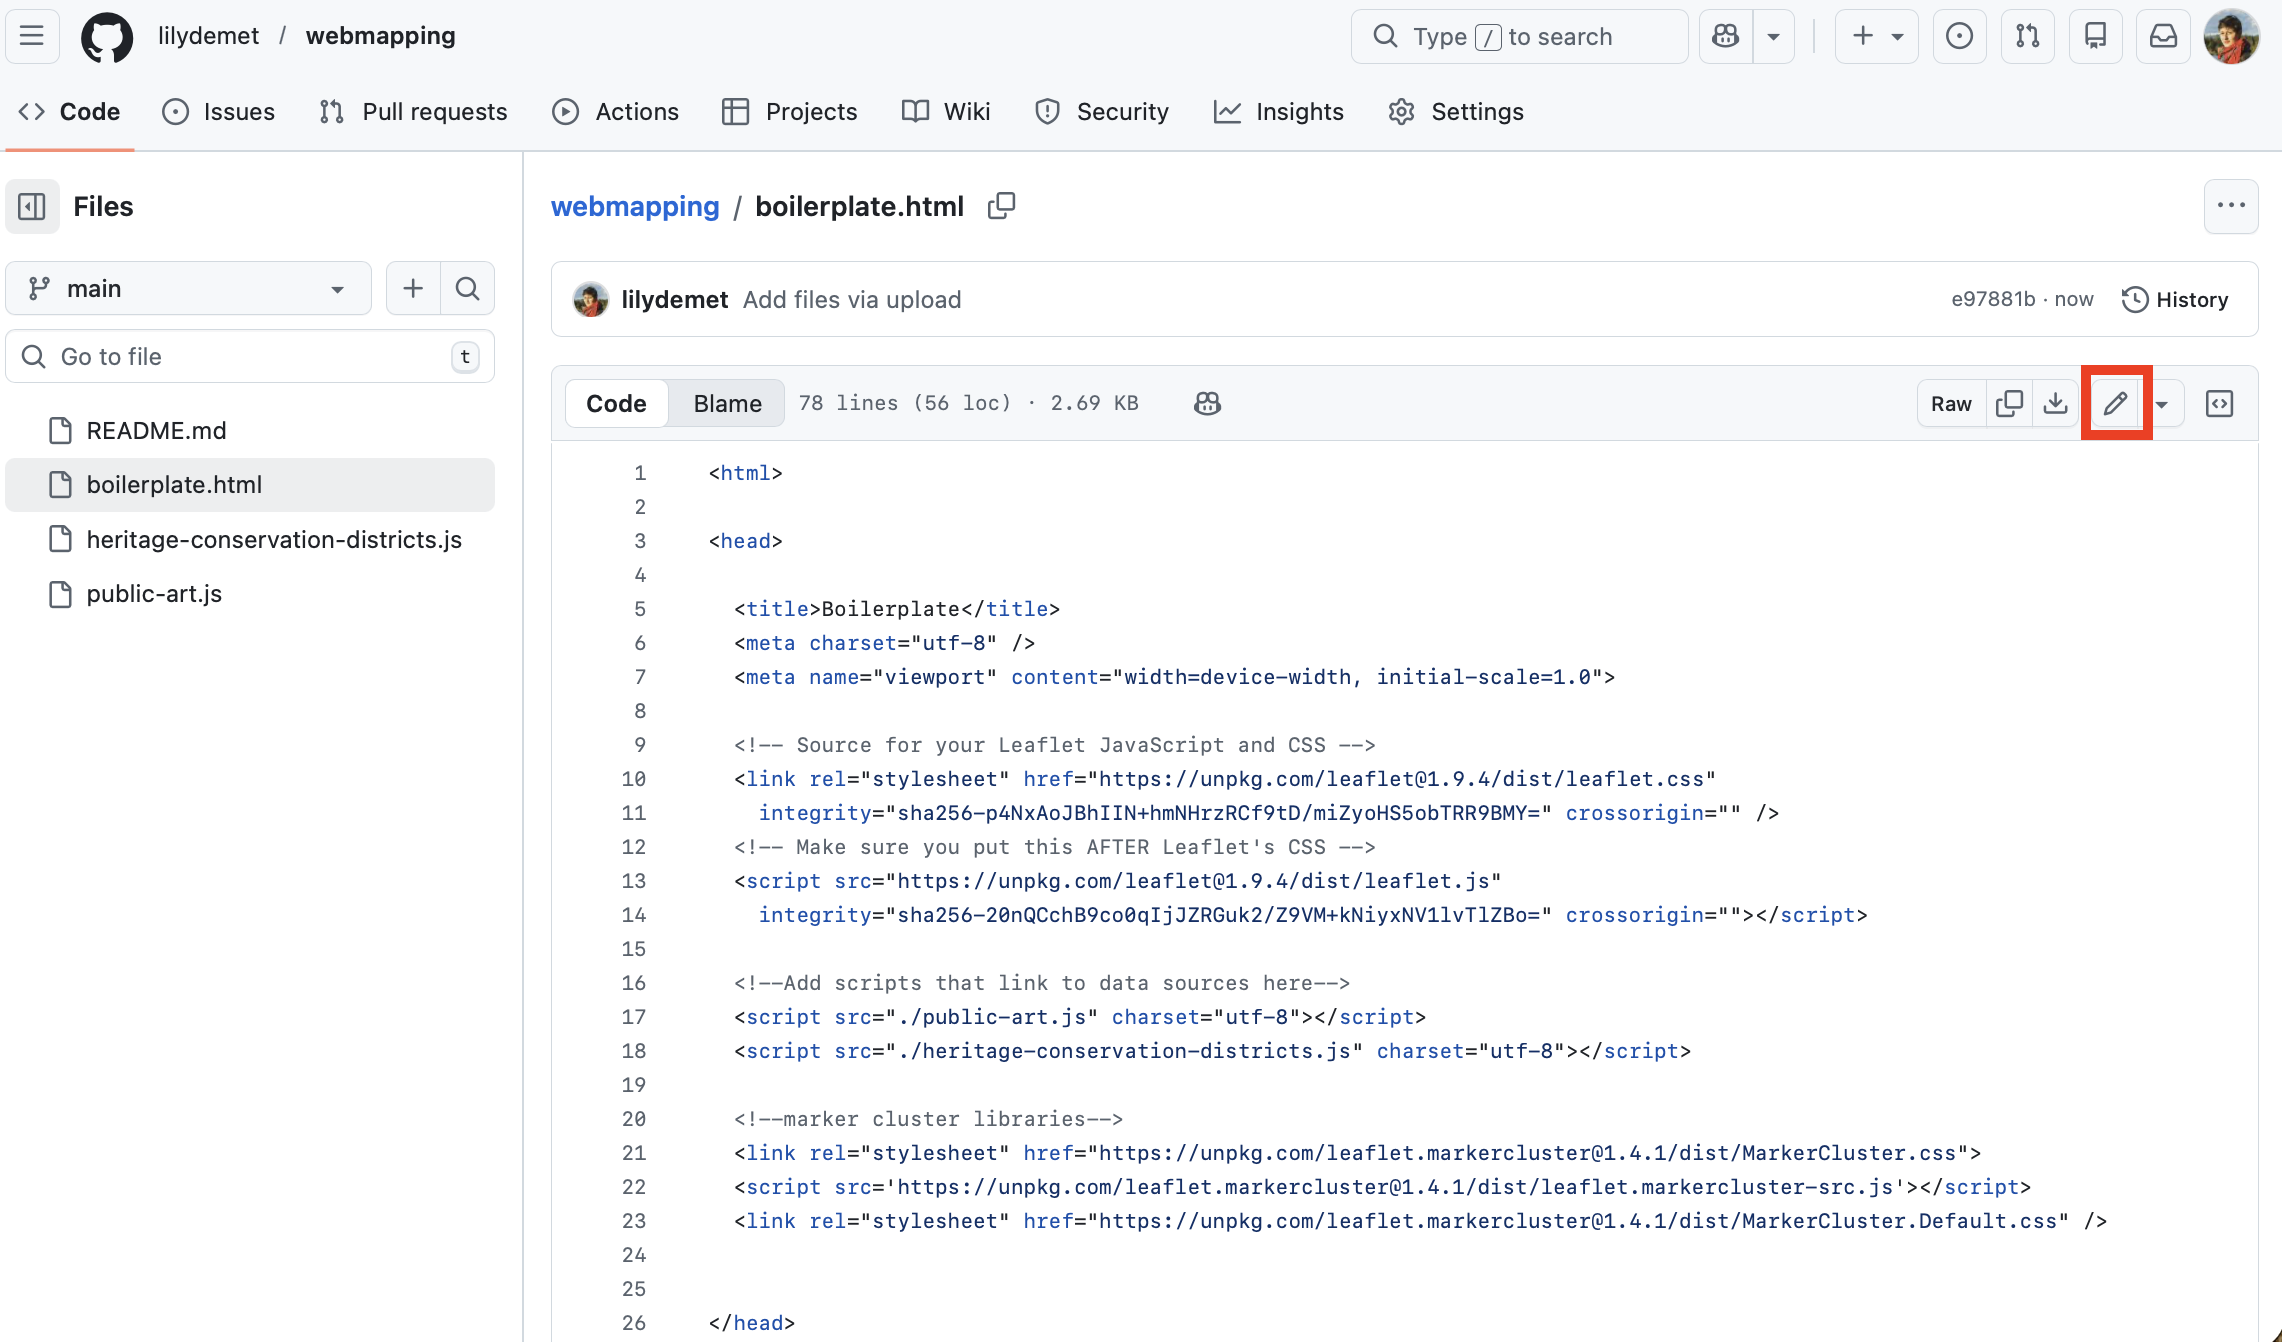This screenshot has height=1342, width=2282.
Task: Click the GitHub logo home icon
Action: 107,37
